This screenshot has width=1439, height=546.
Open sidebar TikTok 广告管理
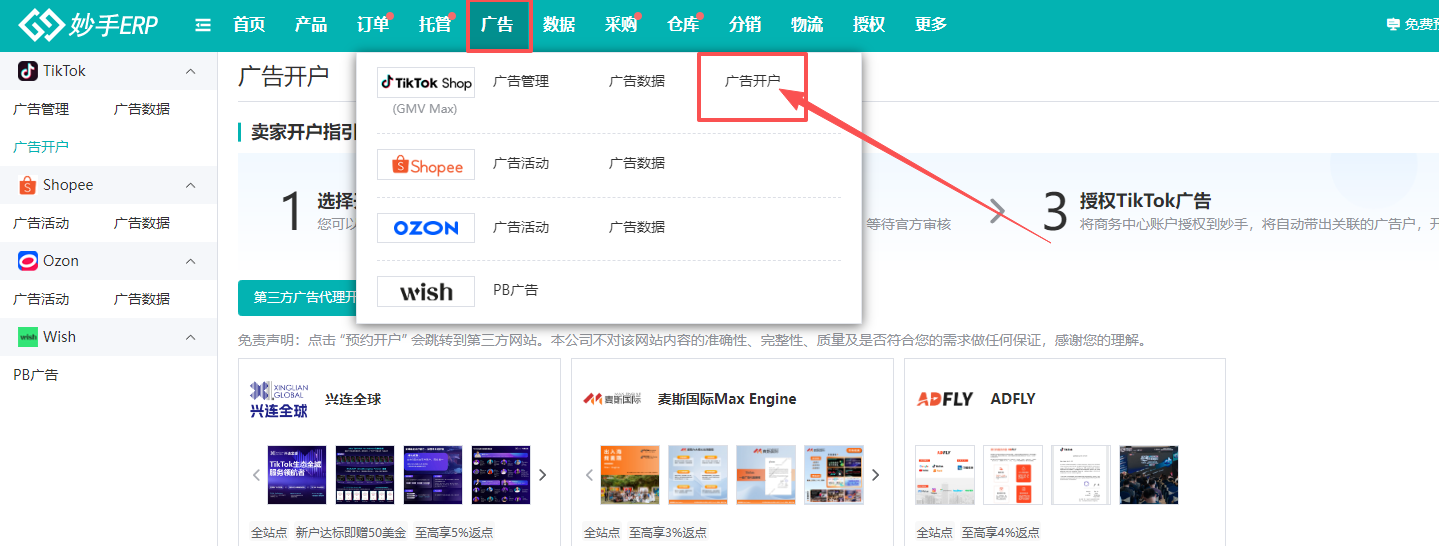[41, 109]
